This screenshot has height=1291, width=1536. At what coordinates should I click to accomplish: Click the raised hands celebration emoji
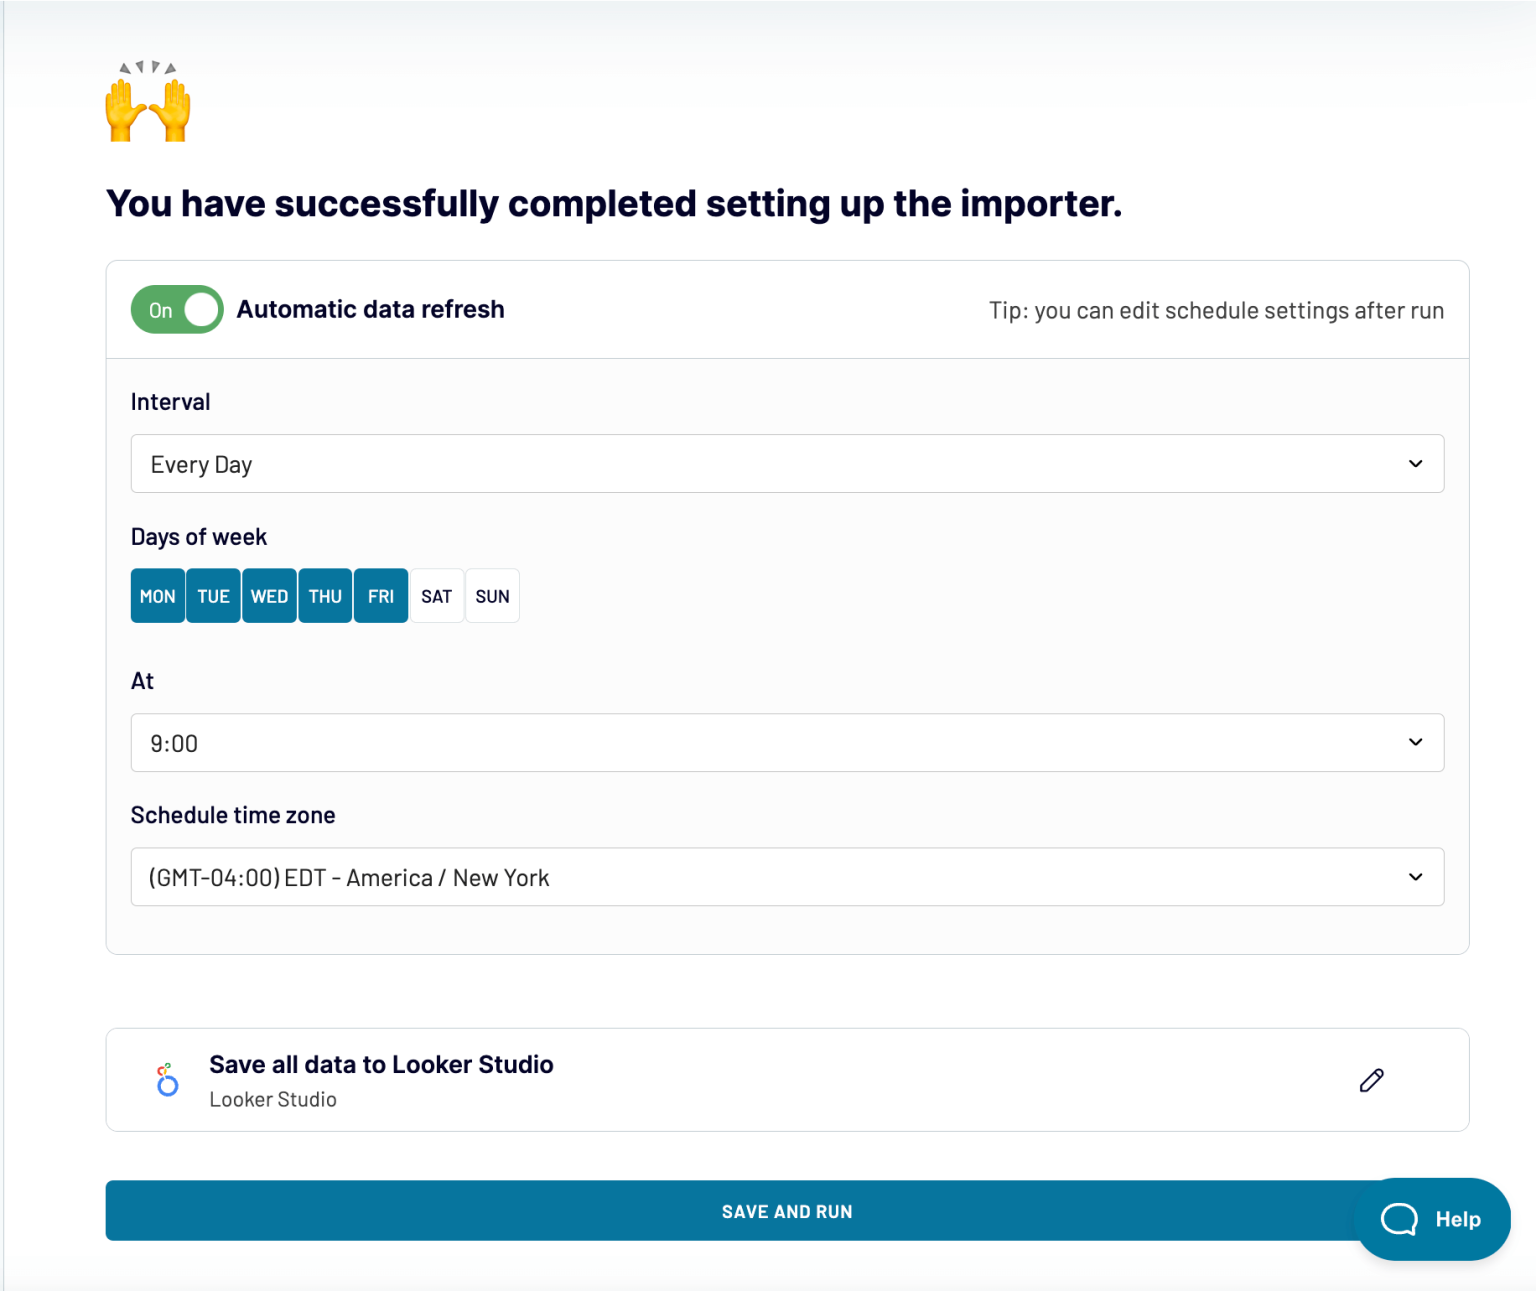148,103
